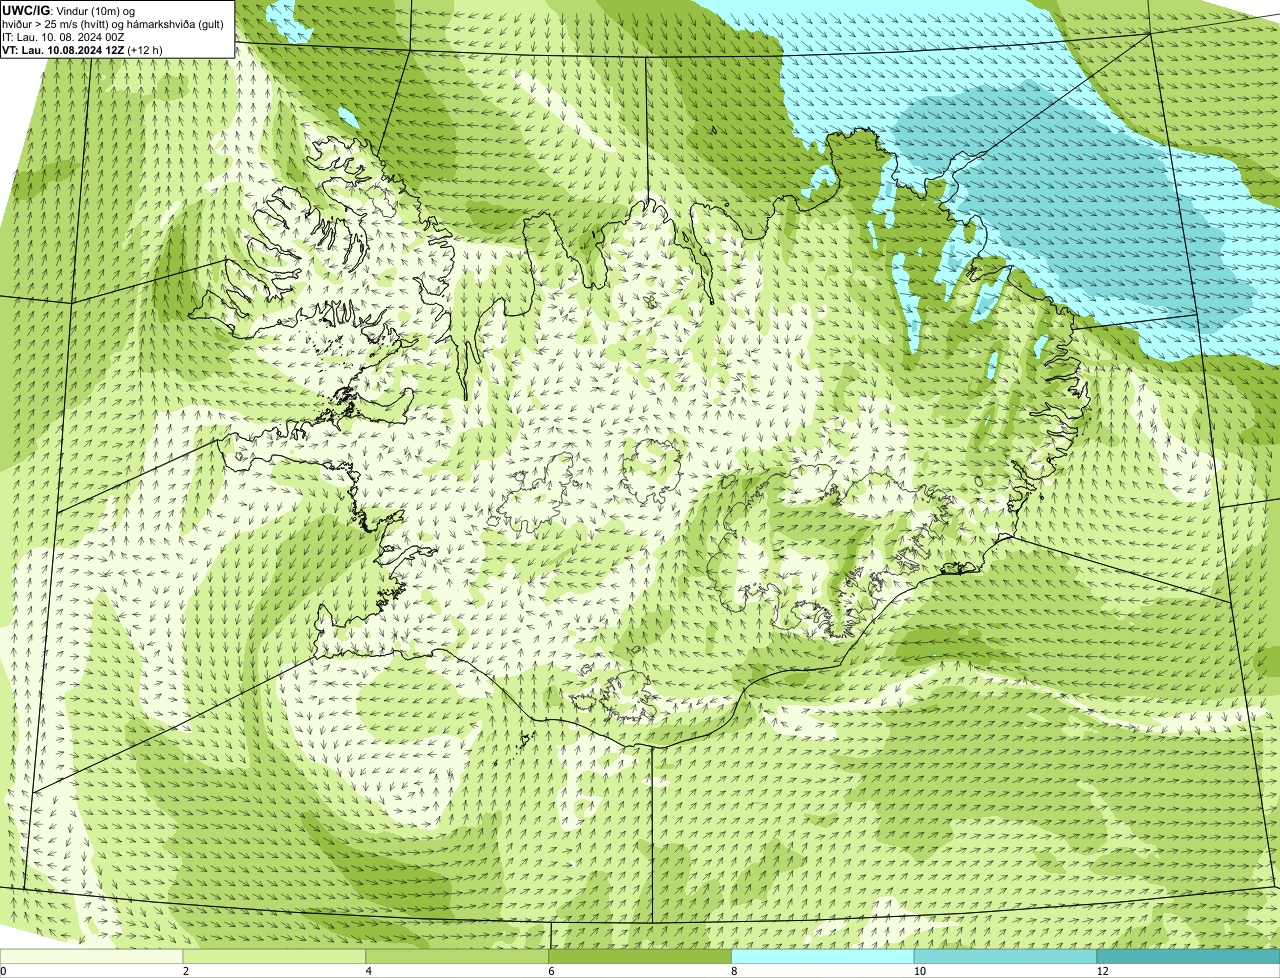
Task: Click the "2" label on the color scale
Action: 186,971
